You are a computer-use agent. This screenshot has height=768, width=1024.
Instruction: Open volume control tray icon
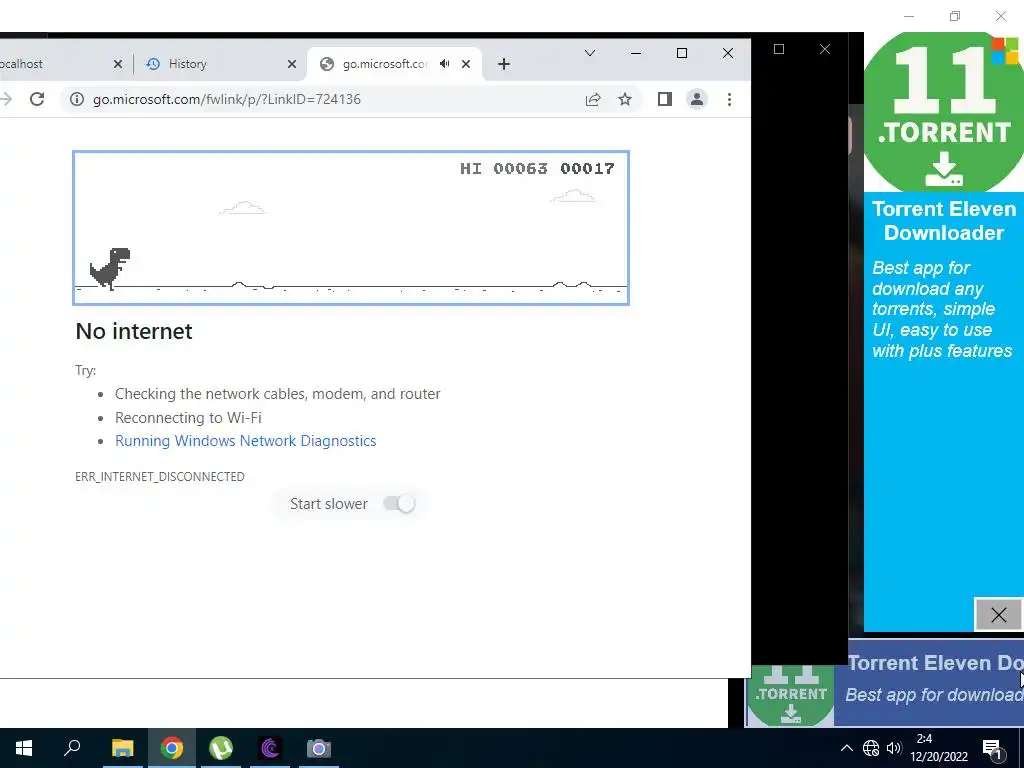894,748
